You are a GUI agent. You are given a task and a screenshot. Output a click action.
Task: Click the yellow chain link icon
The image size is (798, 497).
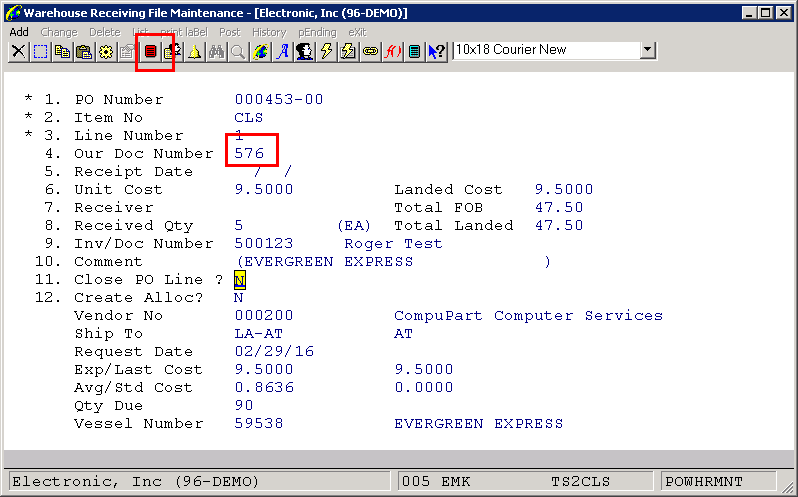(370, 51)
